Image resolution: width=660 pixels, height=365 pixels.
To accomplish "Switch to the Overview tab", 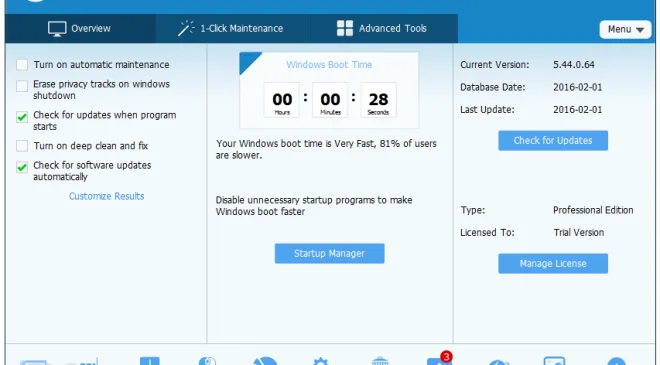I will [80, 29].
